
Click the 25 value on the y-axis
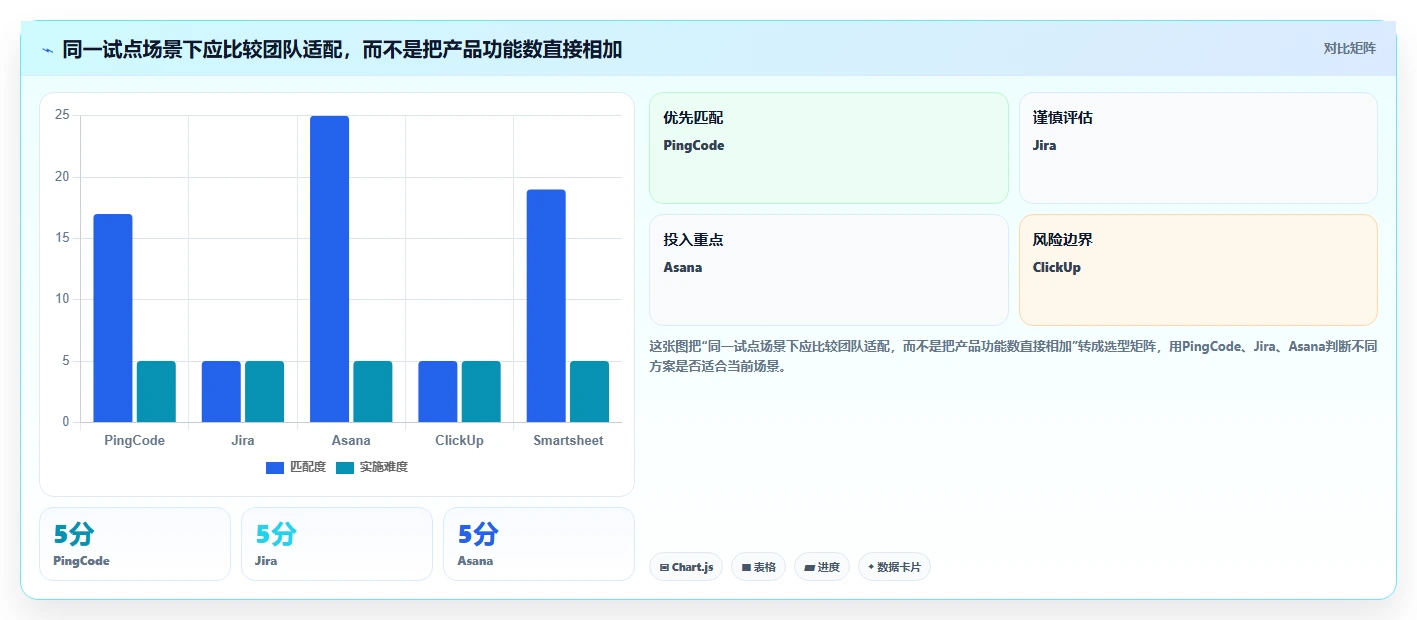(x=62, y=115)
